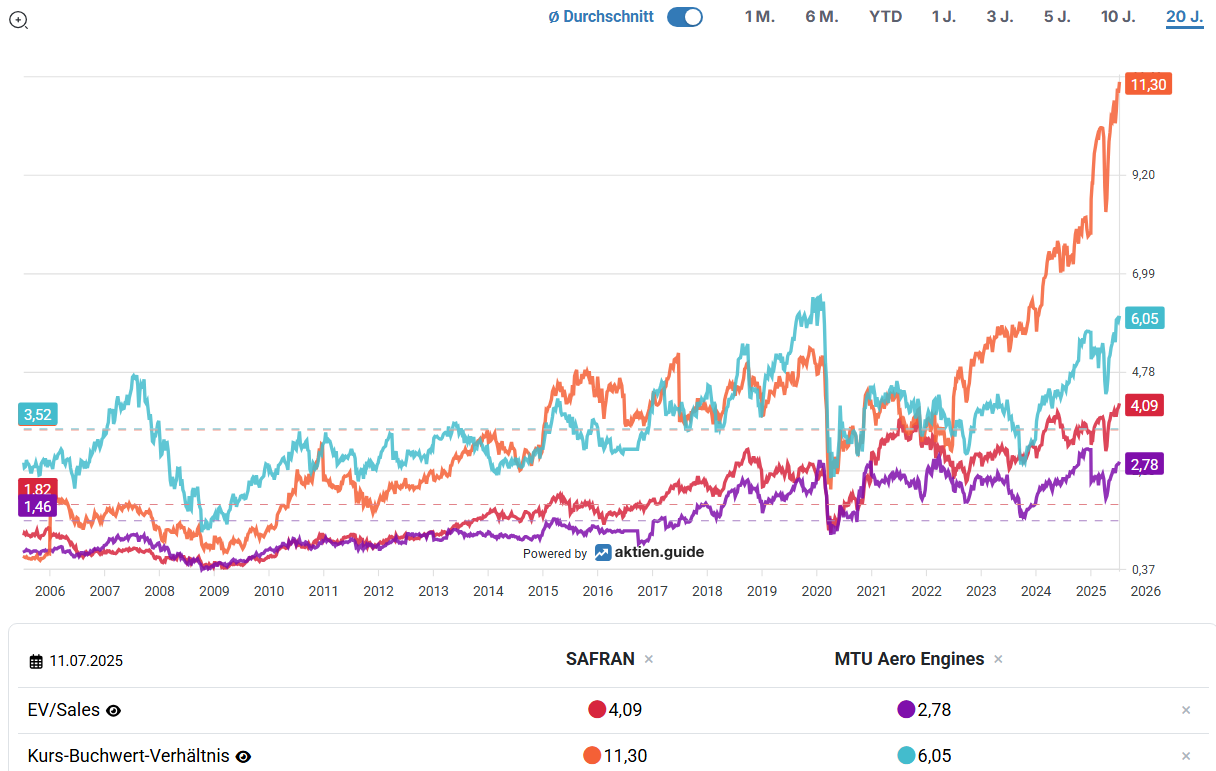Click the zoom magnifier icon above the chart
Screen dimensions: 1216x771
click(18, 19)
